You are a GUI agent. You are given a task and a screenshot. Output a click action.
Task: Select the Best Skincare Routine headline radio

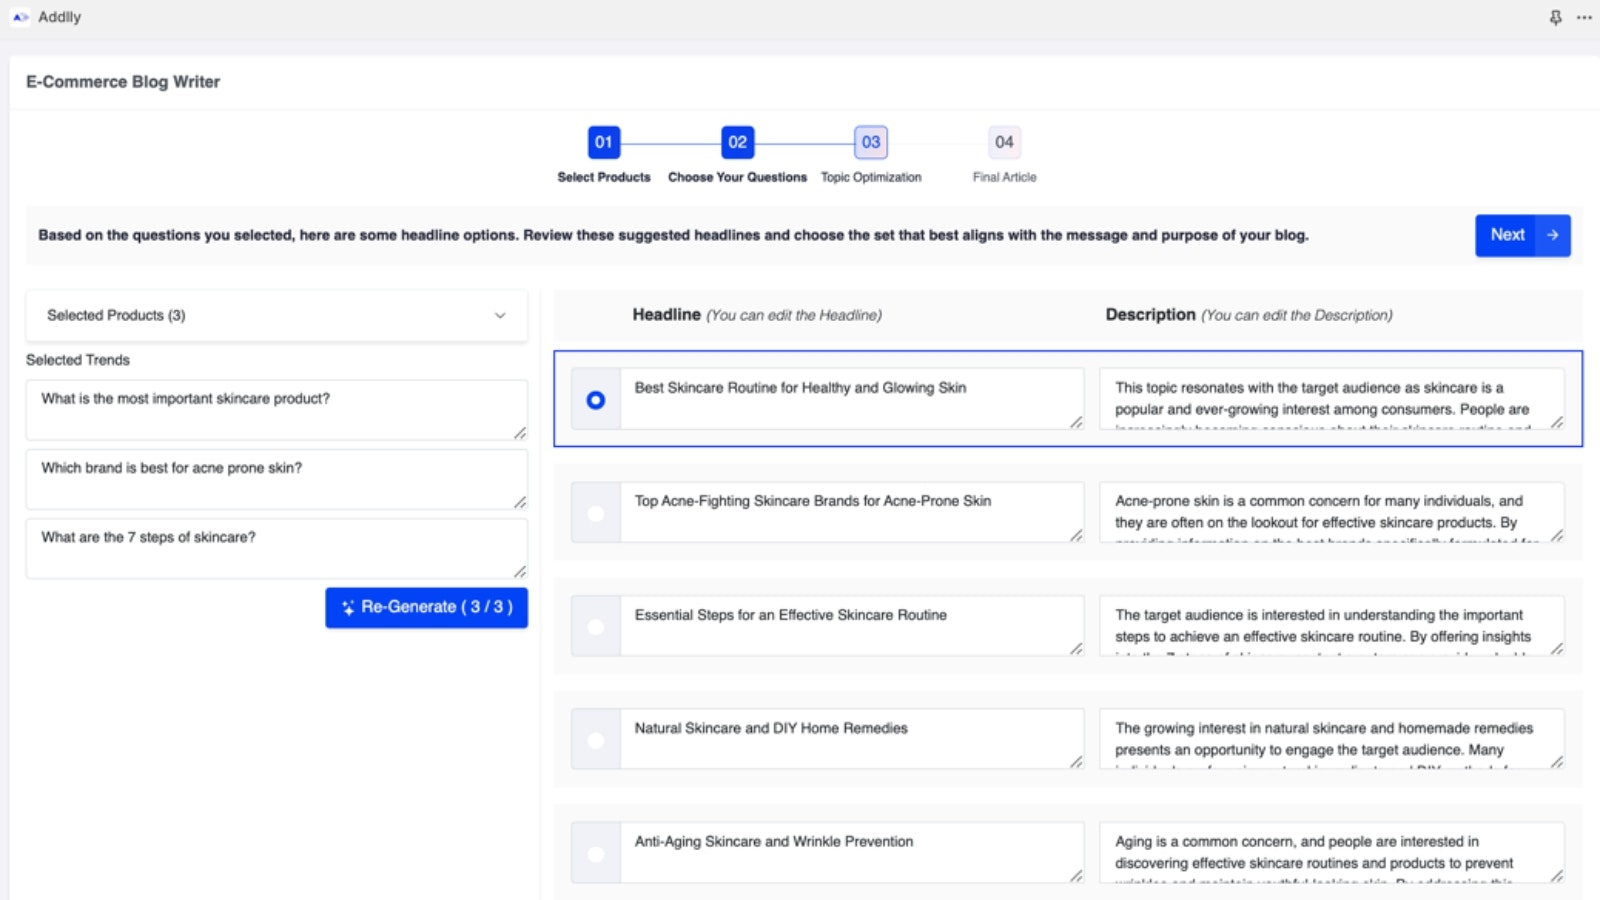[596, 400]
